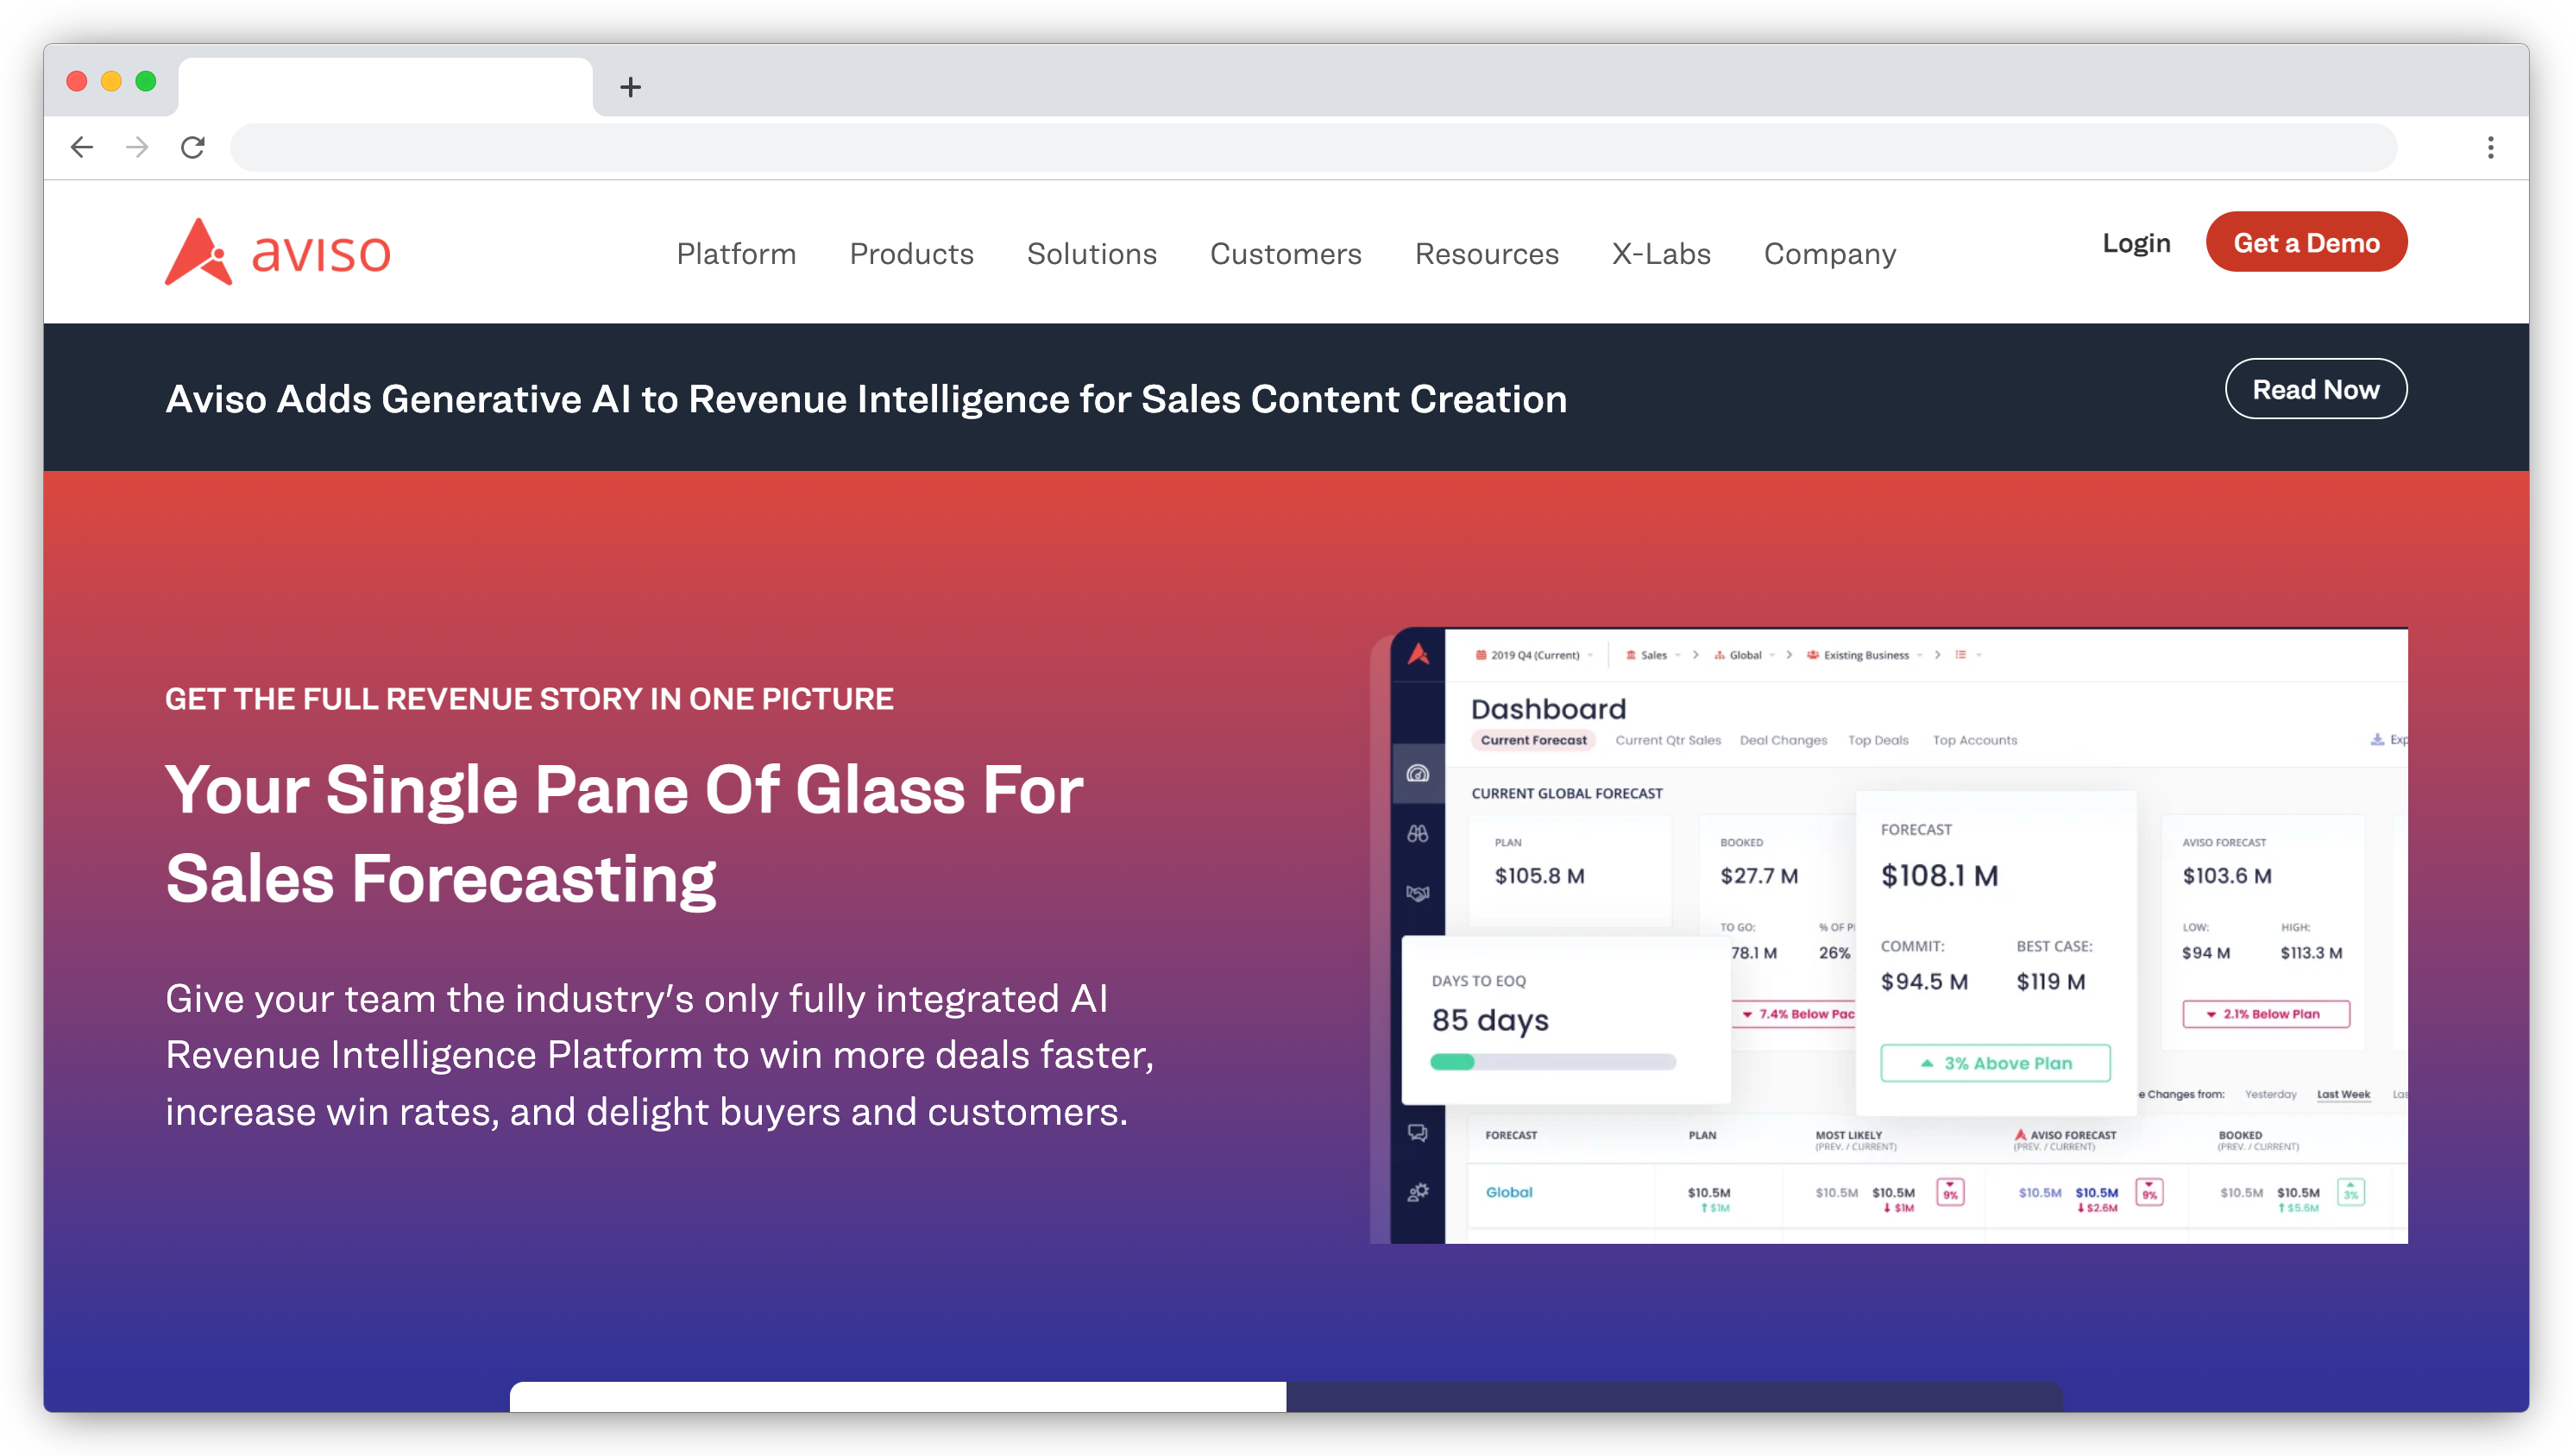Click the calendar icon beside 2019 Q4
The width and height of the screenshot is (2573, 1456).
tap(1482, 656)
